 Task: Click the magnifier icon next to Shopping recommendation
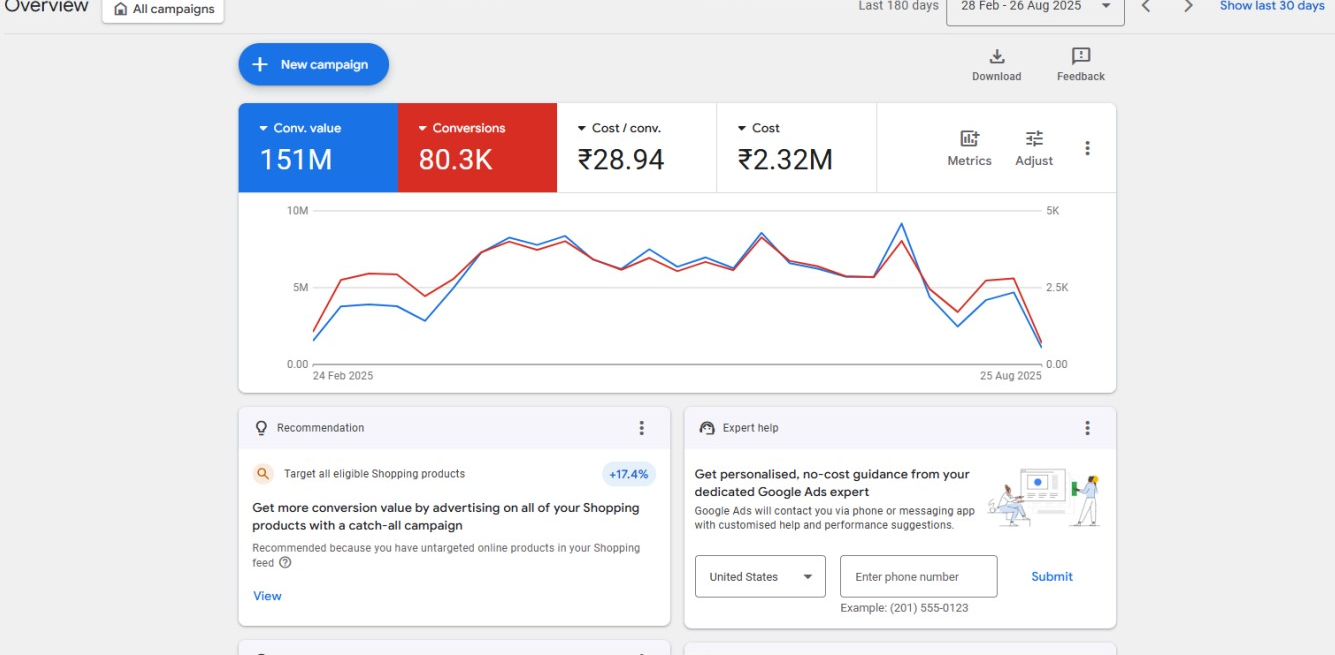264,473
